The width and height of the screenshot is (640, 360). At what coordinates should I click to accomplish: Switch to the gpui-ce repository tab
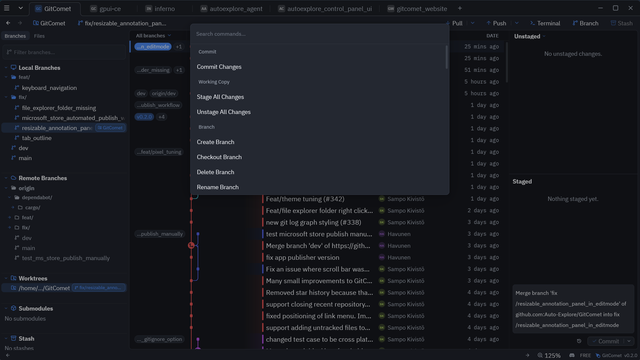(106, 9)
